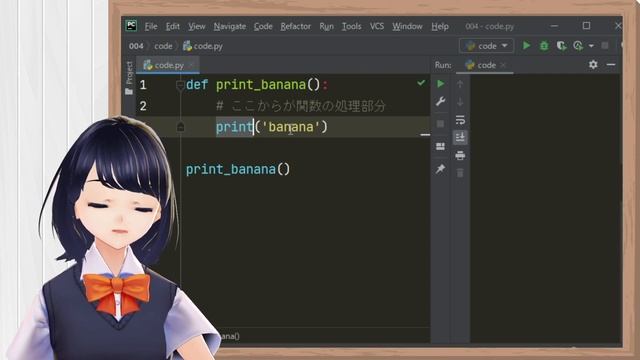The width and height of the screenshot is (640, 360).
Task: Open the Tools menu
Action: click(x=351, y=27)
